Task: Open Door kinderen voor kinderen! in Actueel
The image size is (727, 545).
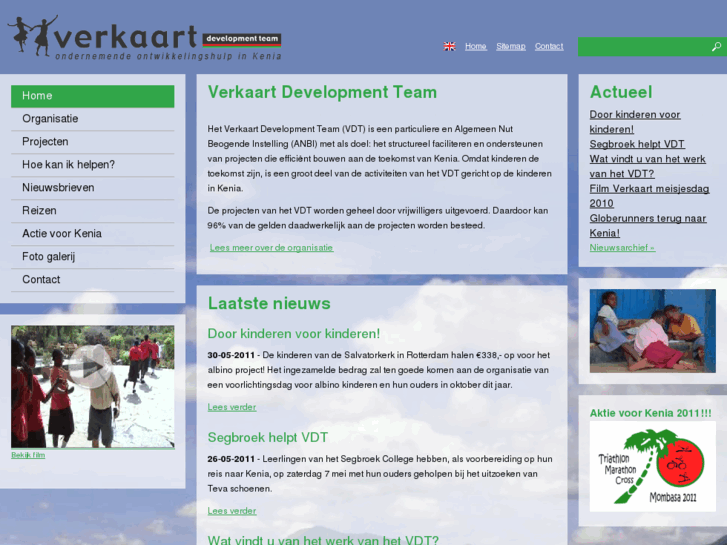Action: [x=635, y=122]
